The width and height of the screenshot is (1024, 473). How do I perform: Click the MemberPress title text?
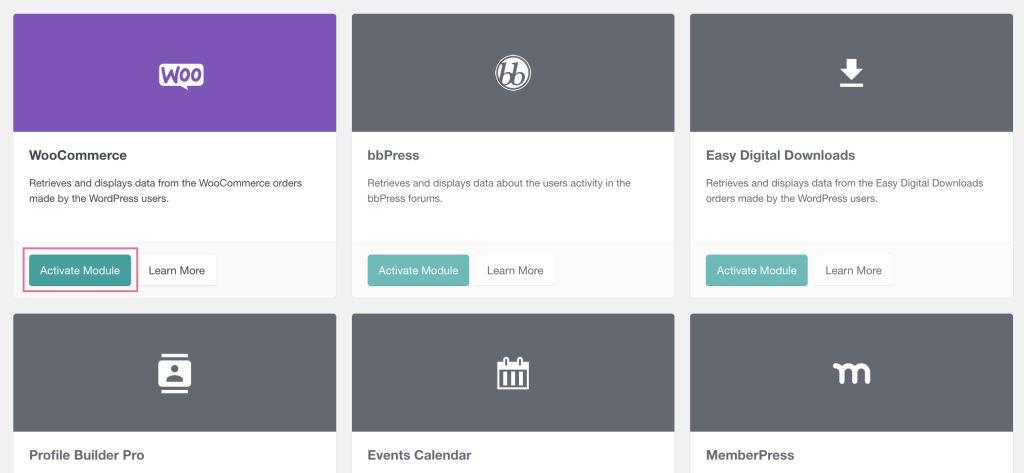[x=750, y=455]
